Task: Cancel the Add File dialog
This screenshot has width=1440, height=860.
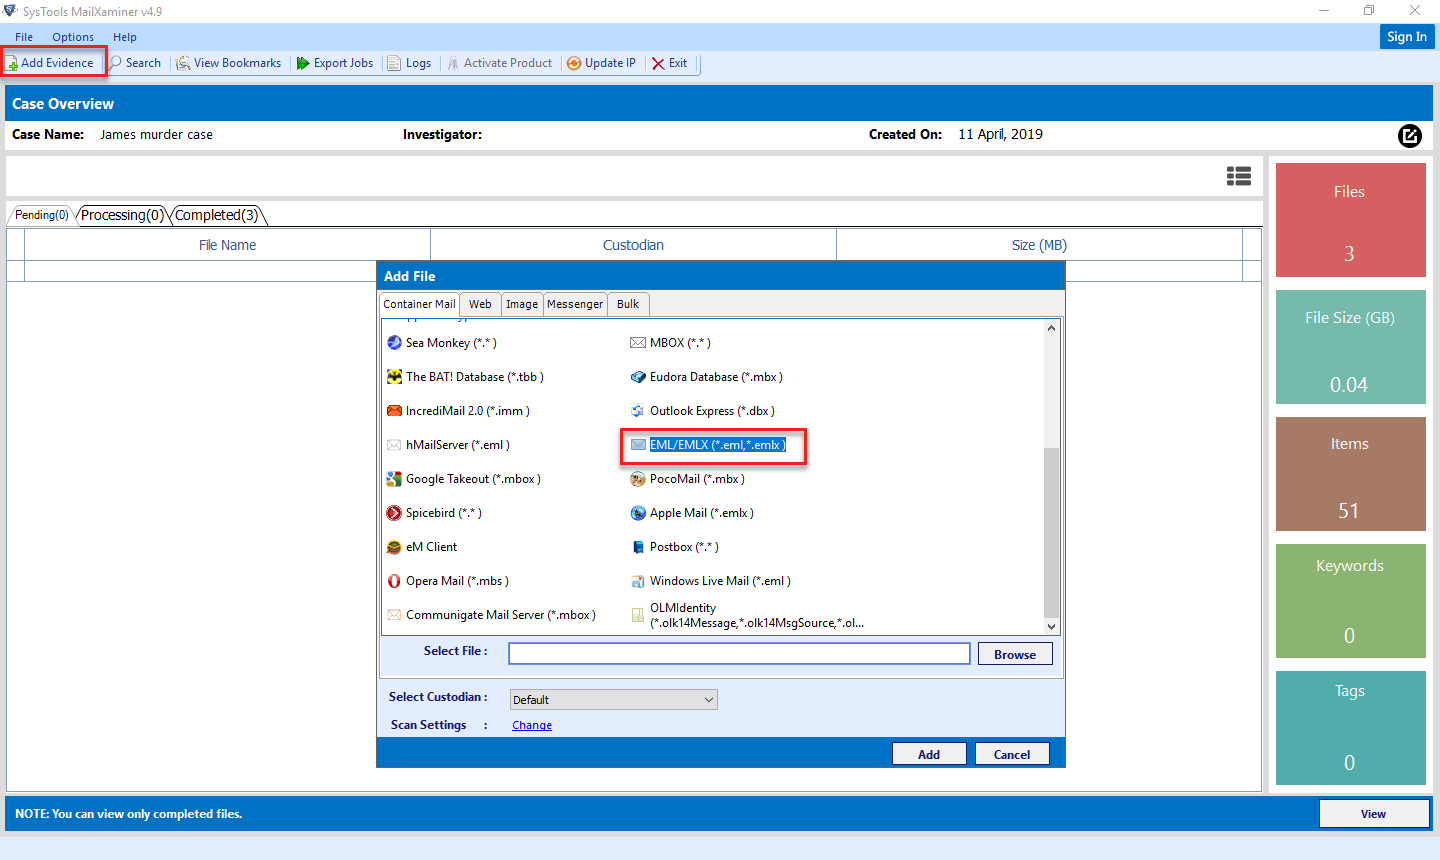Action: (1012, 754)
